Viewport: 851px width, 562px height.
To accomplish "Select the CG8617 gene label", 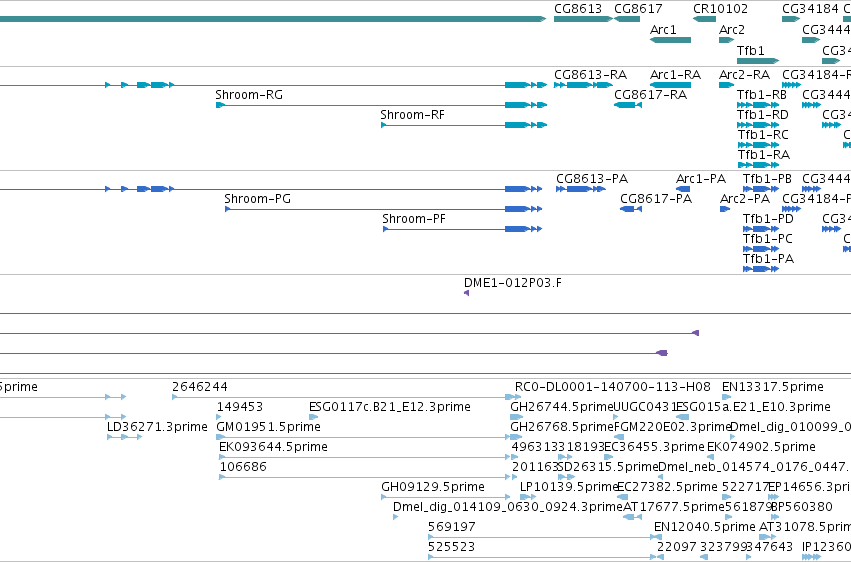I will [x=638, y=9].
